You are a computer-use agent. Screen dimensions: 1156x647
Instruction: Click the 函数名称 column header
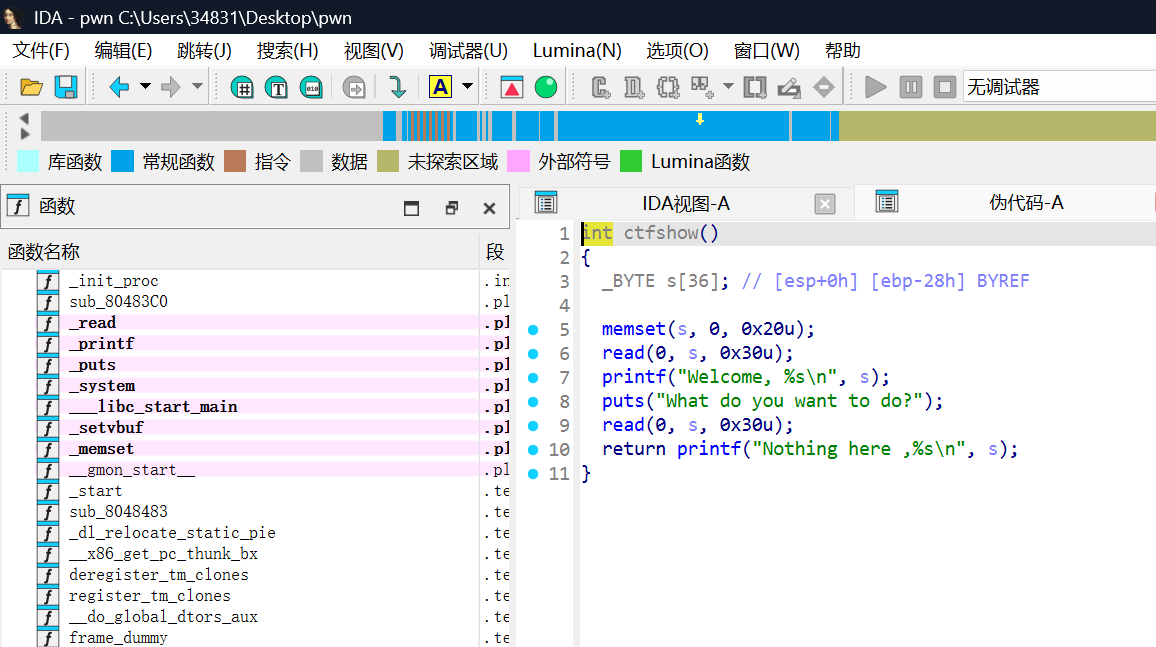(240, 251)
